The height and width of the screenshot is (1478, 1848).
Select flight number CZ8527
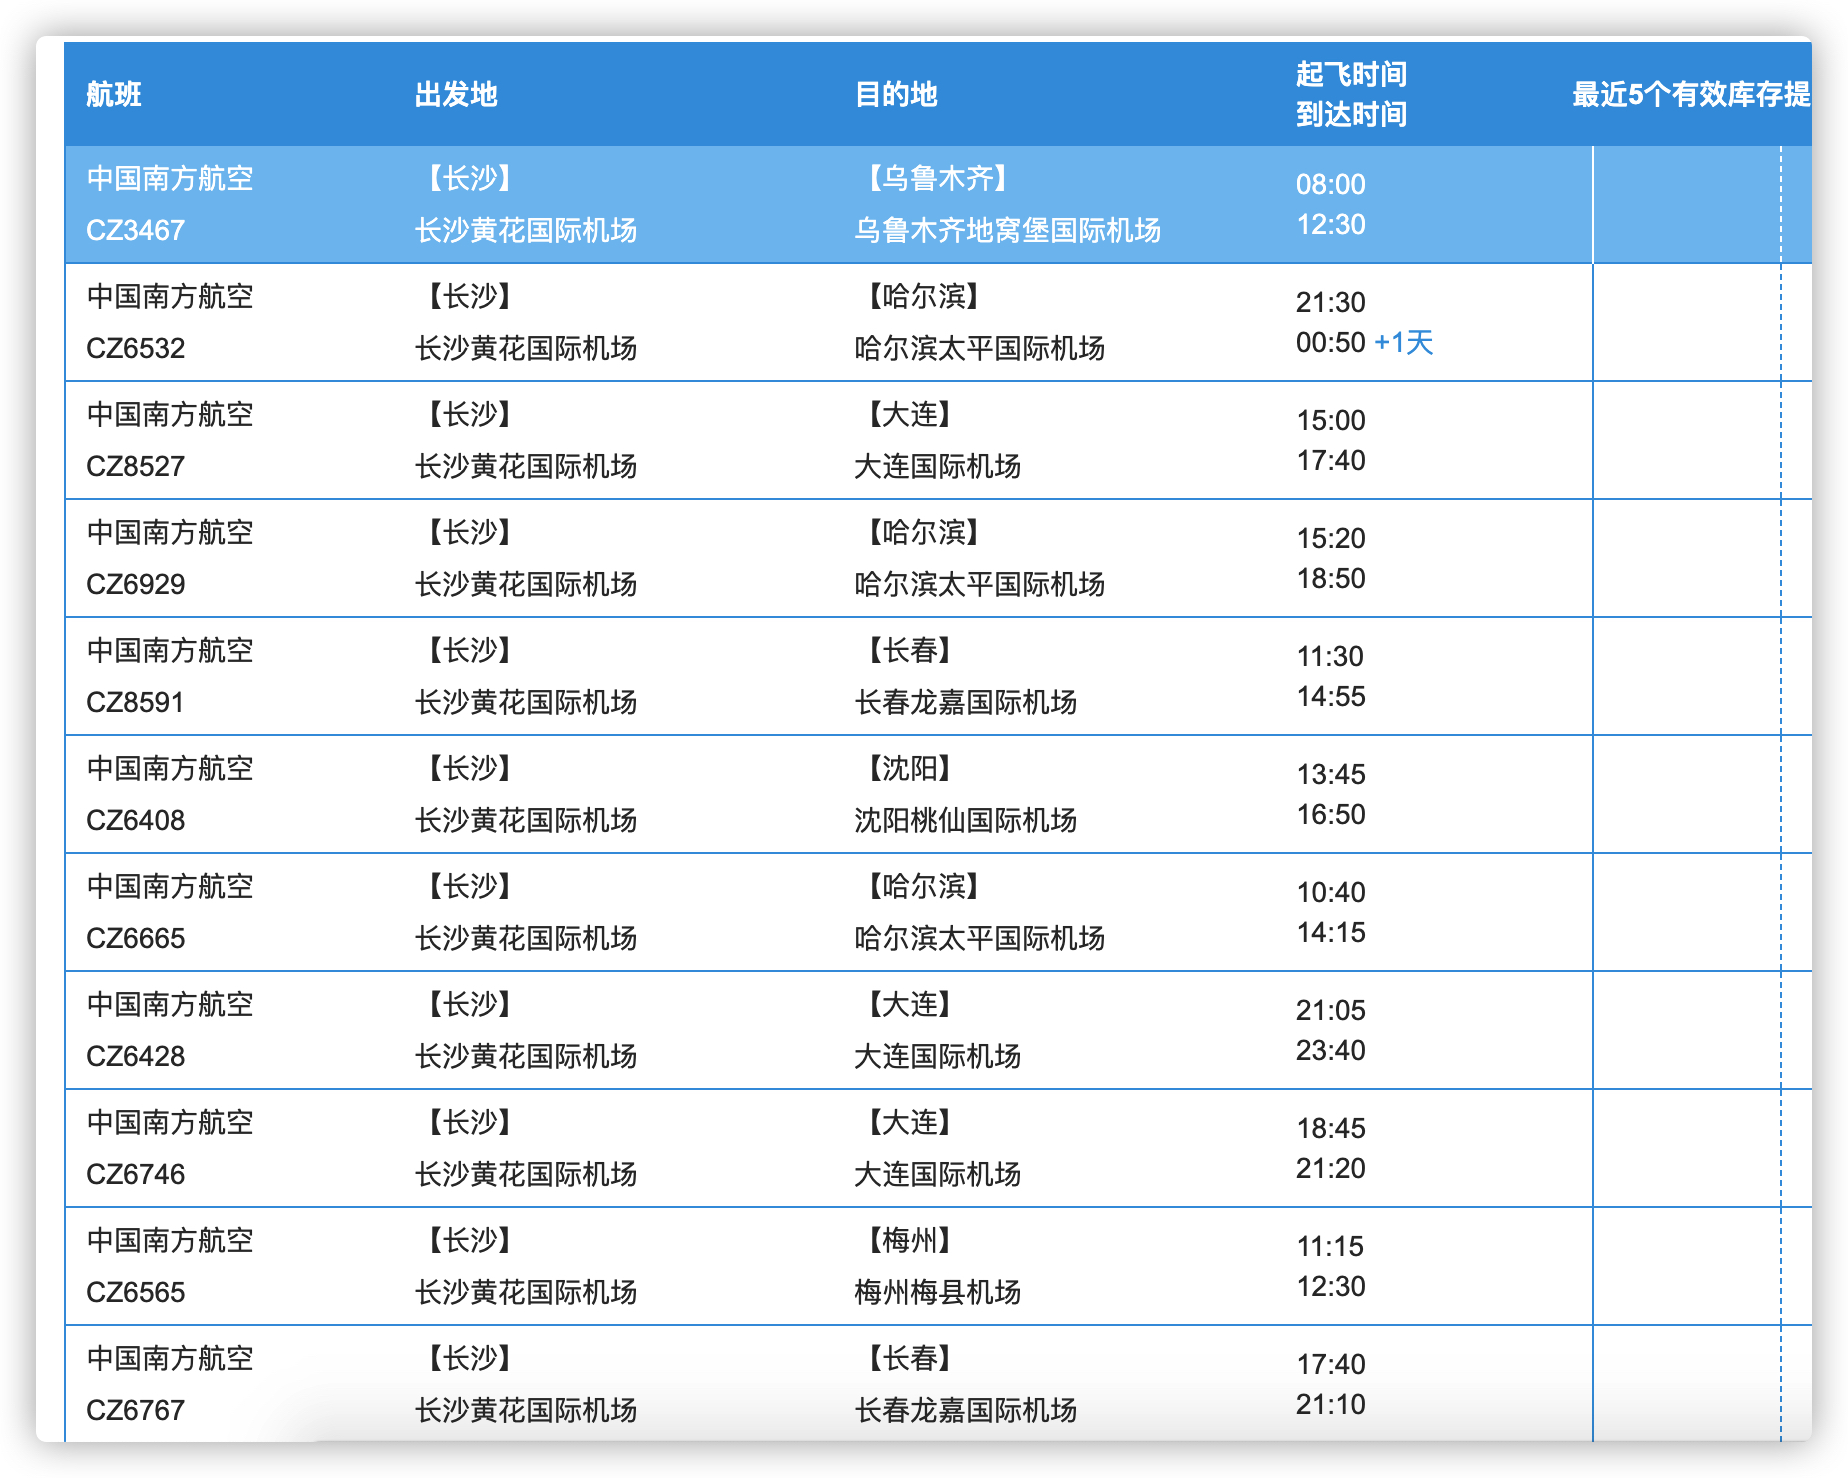136,466
